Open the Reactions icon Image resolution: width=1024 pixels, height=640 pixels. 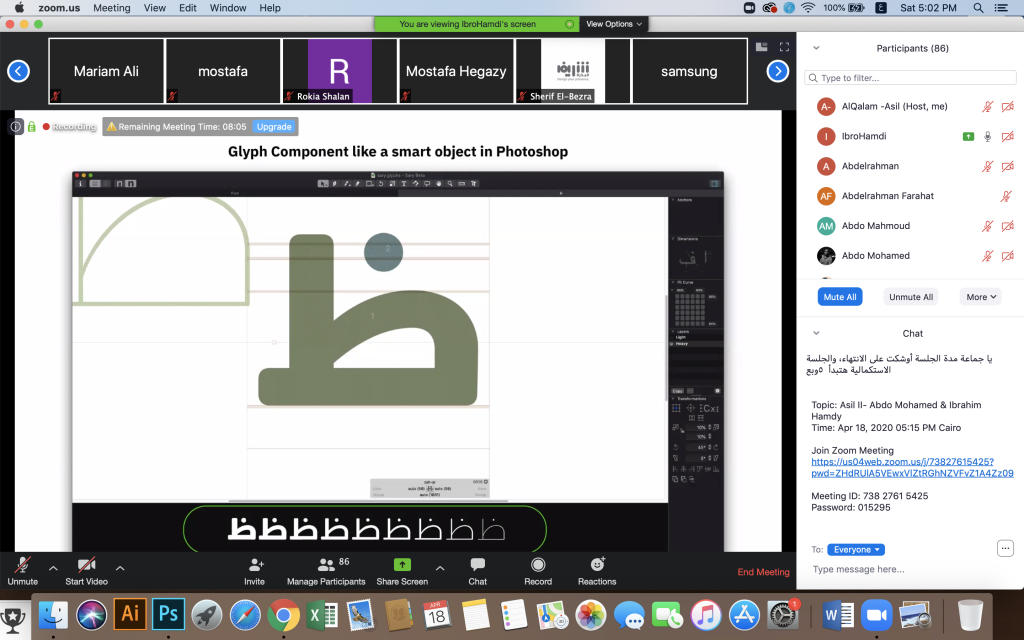pyautogui.click(x=597, y=565)
